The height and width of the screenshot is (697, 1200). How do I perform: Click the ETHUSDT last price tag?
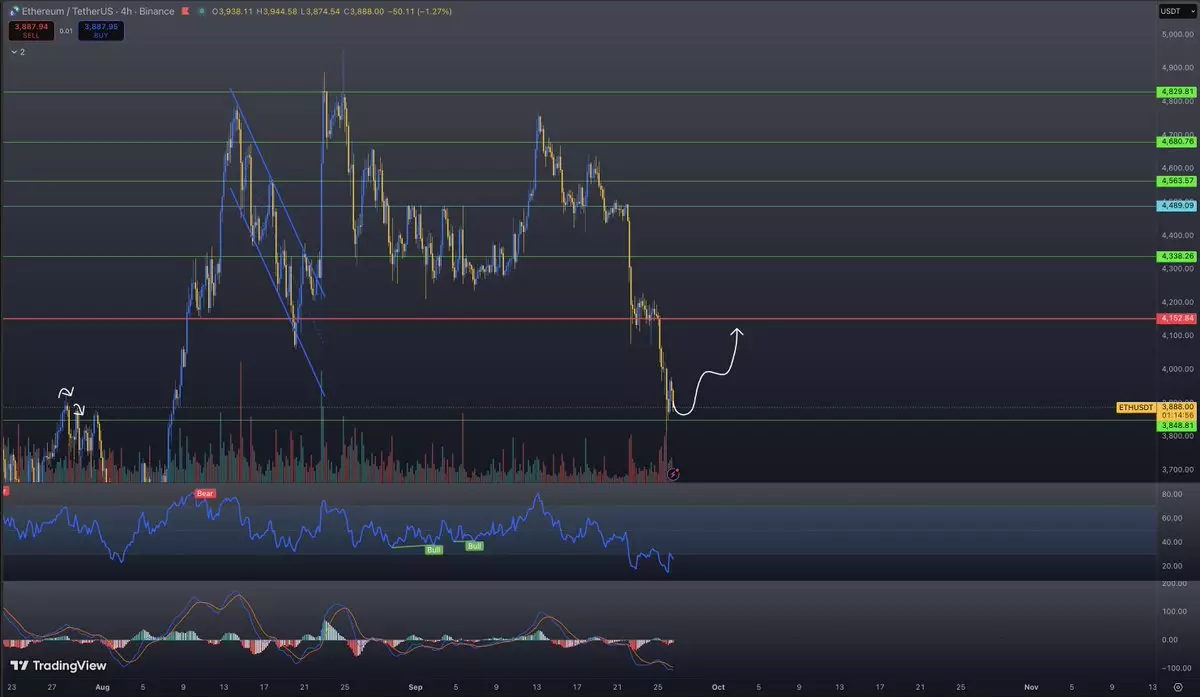(1137, 408)
